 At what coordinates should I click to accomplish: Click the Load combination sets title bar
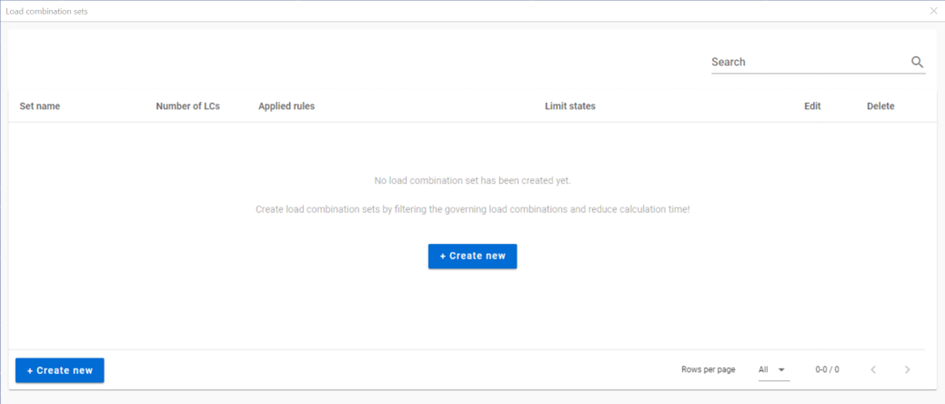[x=464, y=11]
